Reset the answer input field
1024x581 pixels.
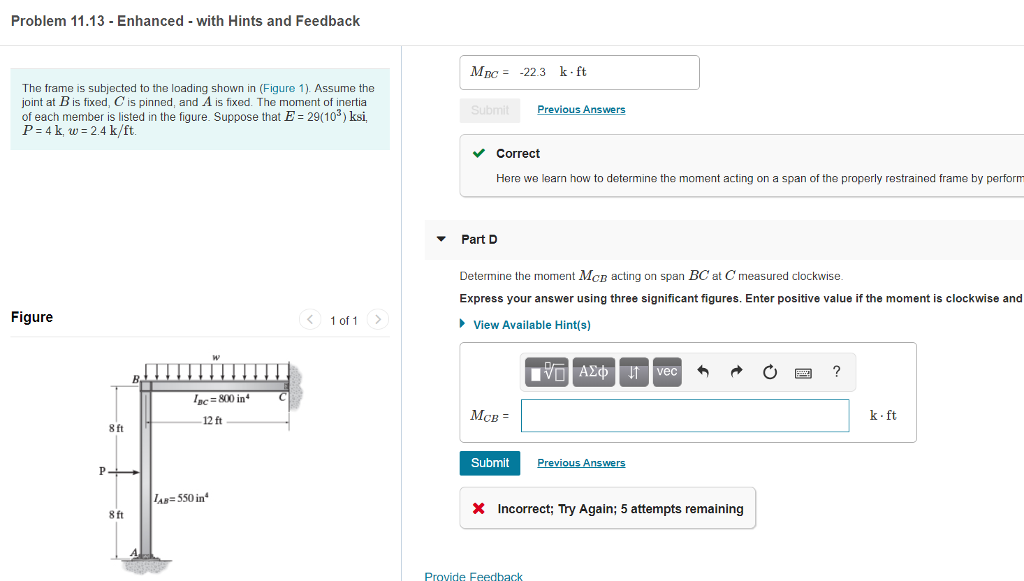[x=769, y=371]
